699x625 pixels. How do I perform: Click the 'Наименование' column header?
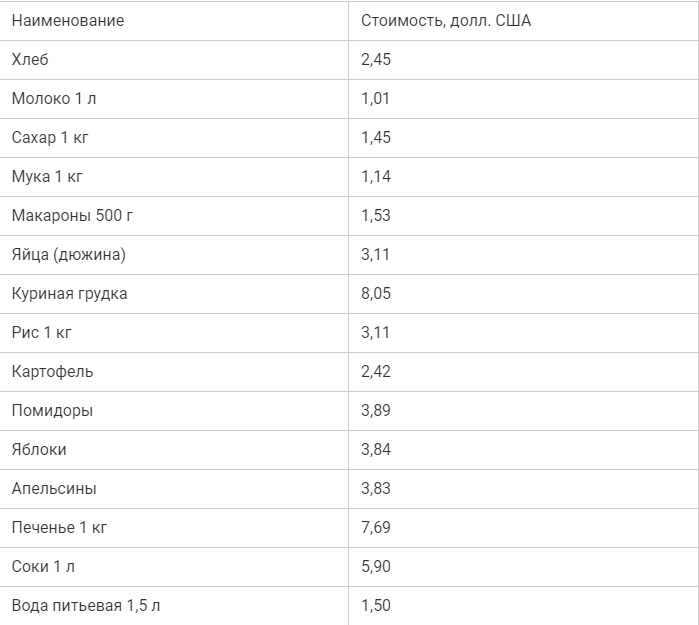coord(174,21)
